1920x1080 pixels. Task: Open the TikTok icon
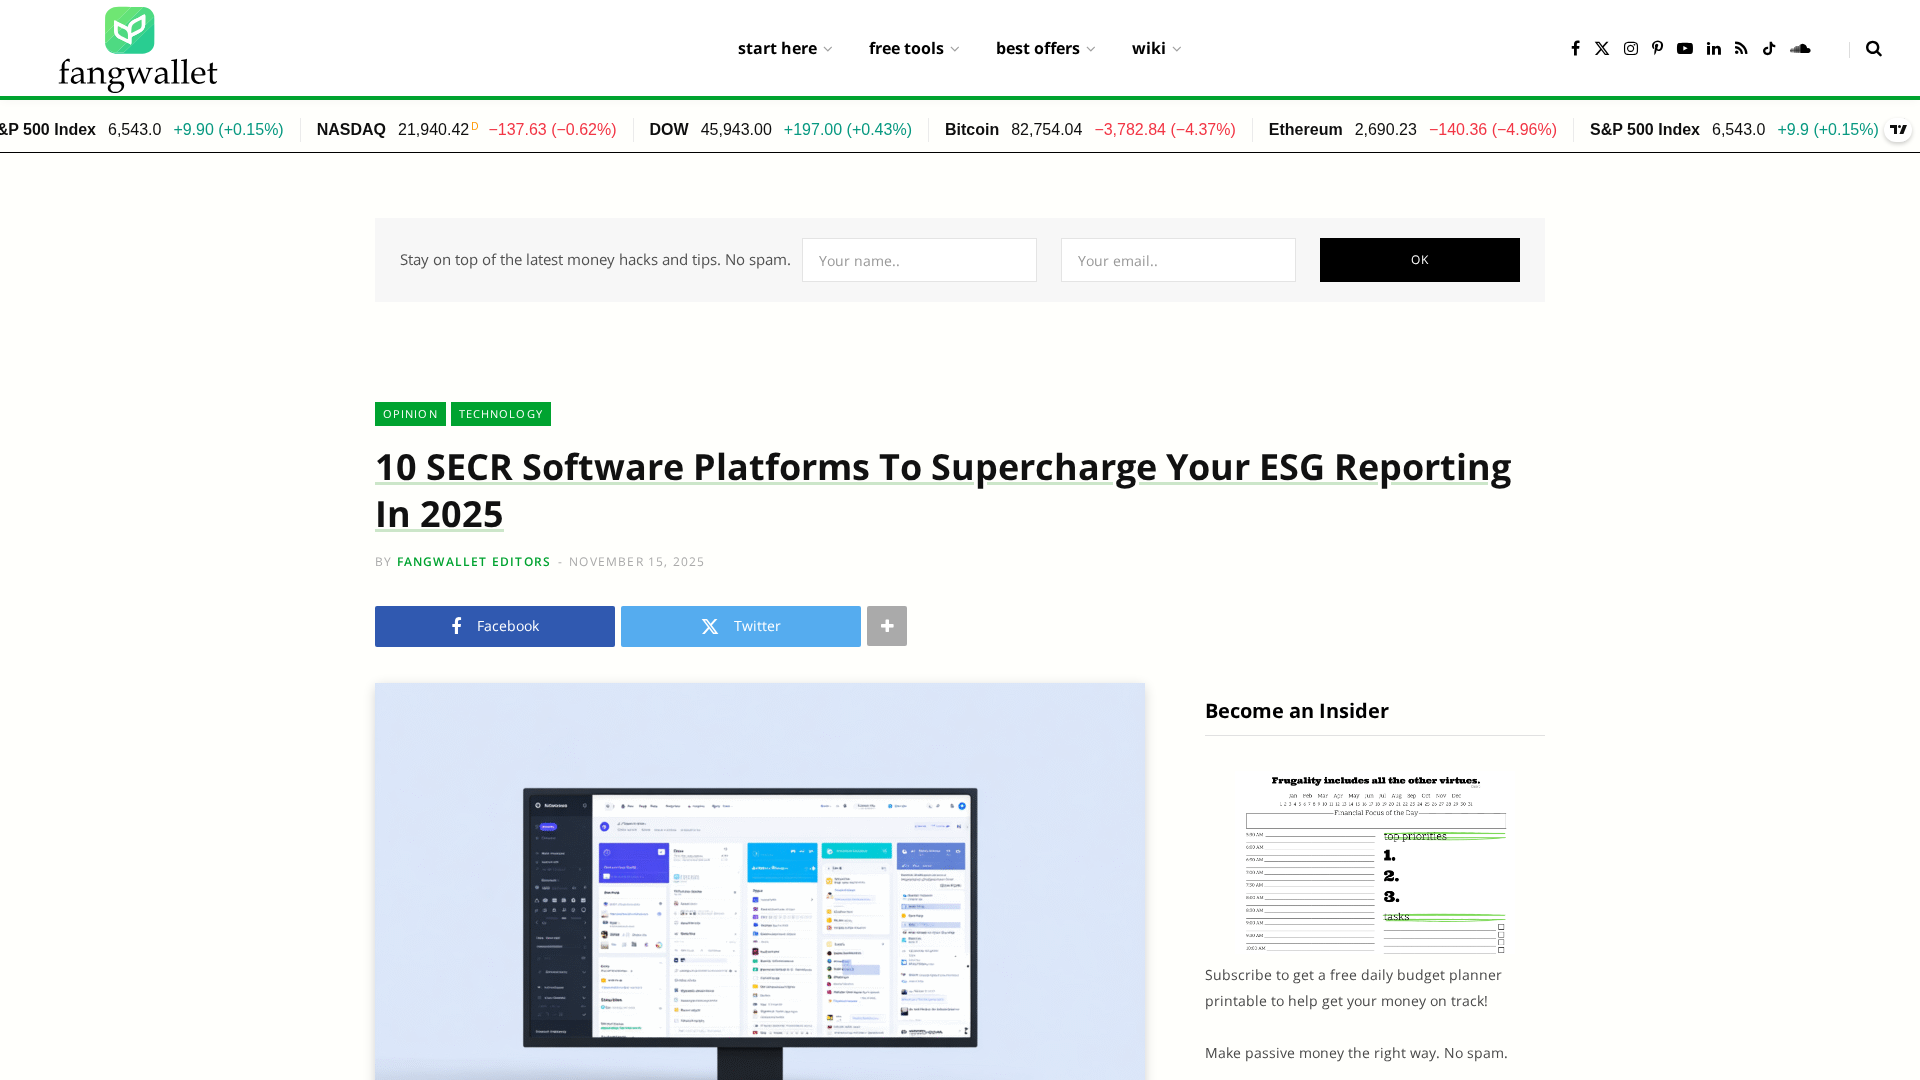tap(1769, 48)
